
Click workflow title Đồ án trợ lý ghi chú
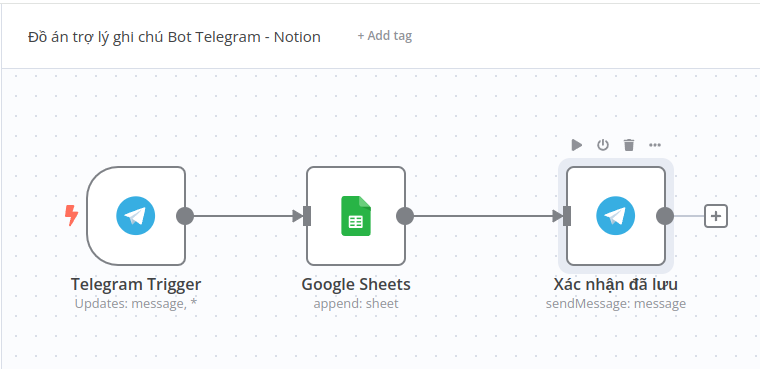[174, 37]
